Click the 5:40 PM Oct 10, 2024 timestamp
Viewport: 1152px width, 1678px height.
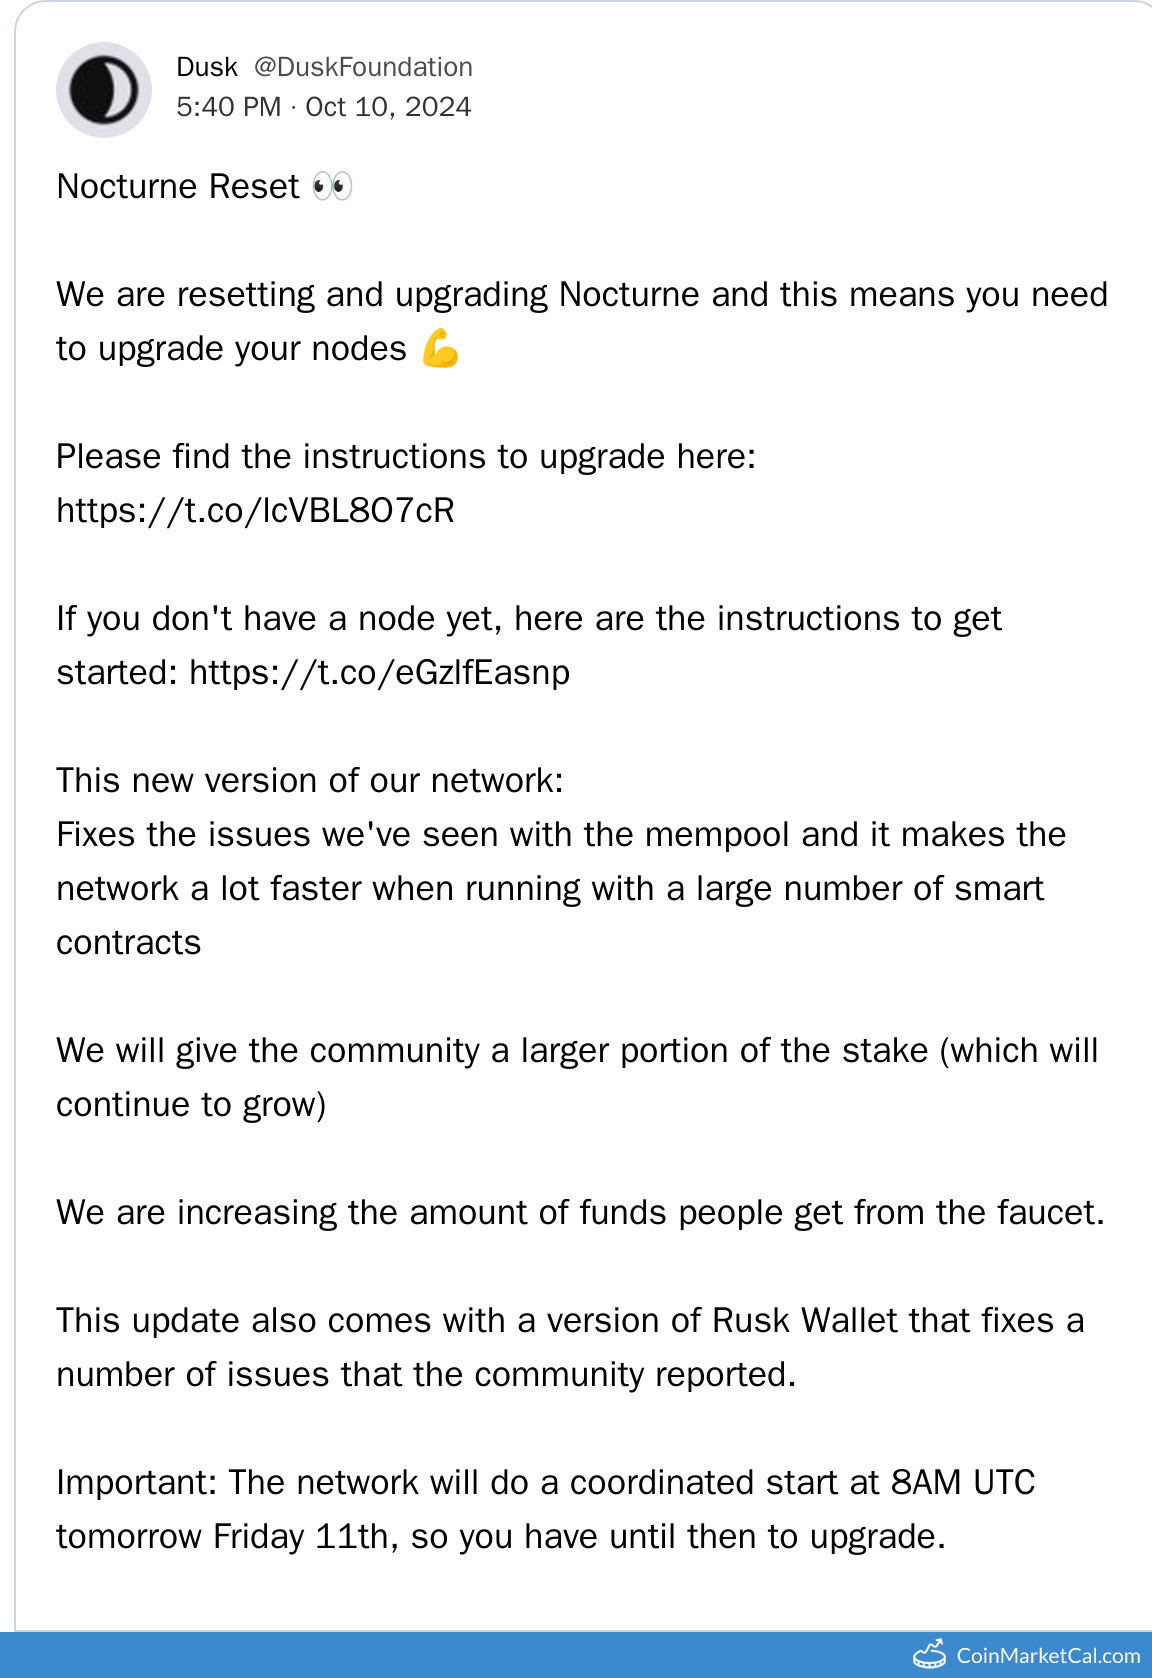[x=323, y=107]
